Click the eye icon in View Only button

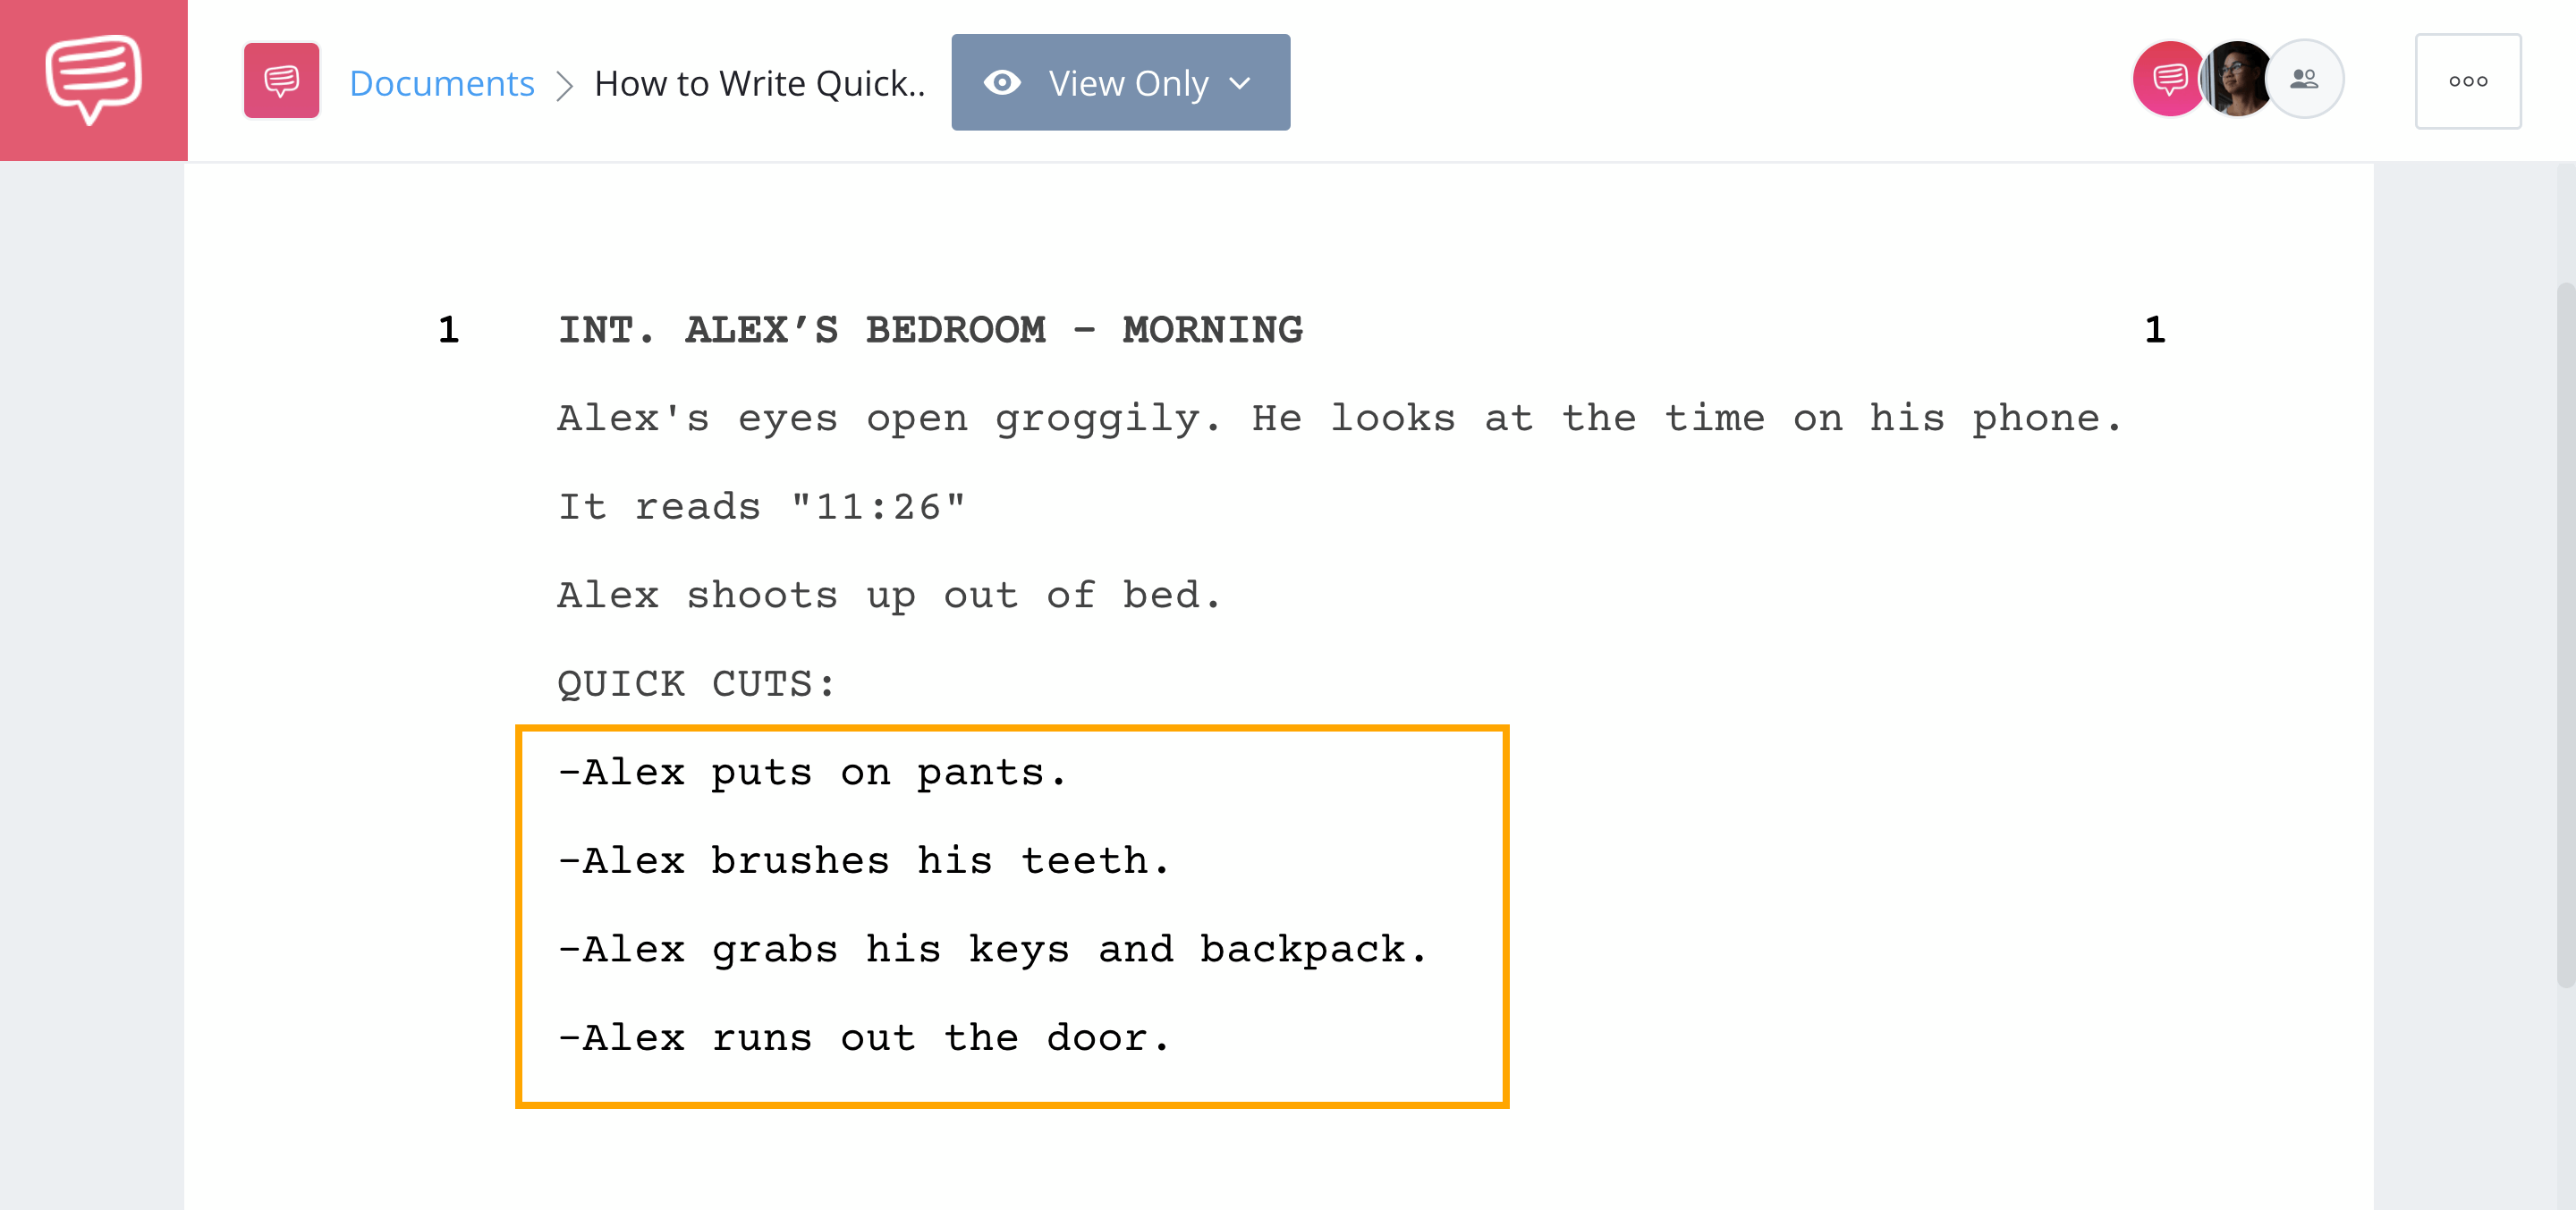pyautogui.click(x=1004, y=79)
